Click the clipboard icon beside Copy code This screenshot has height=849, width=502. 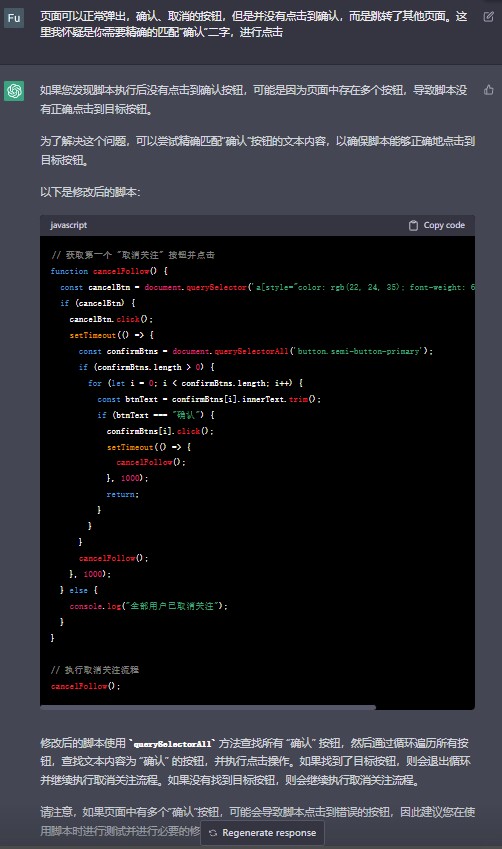[x=413, y=225]
